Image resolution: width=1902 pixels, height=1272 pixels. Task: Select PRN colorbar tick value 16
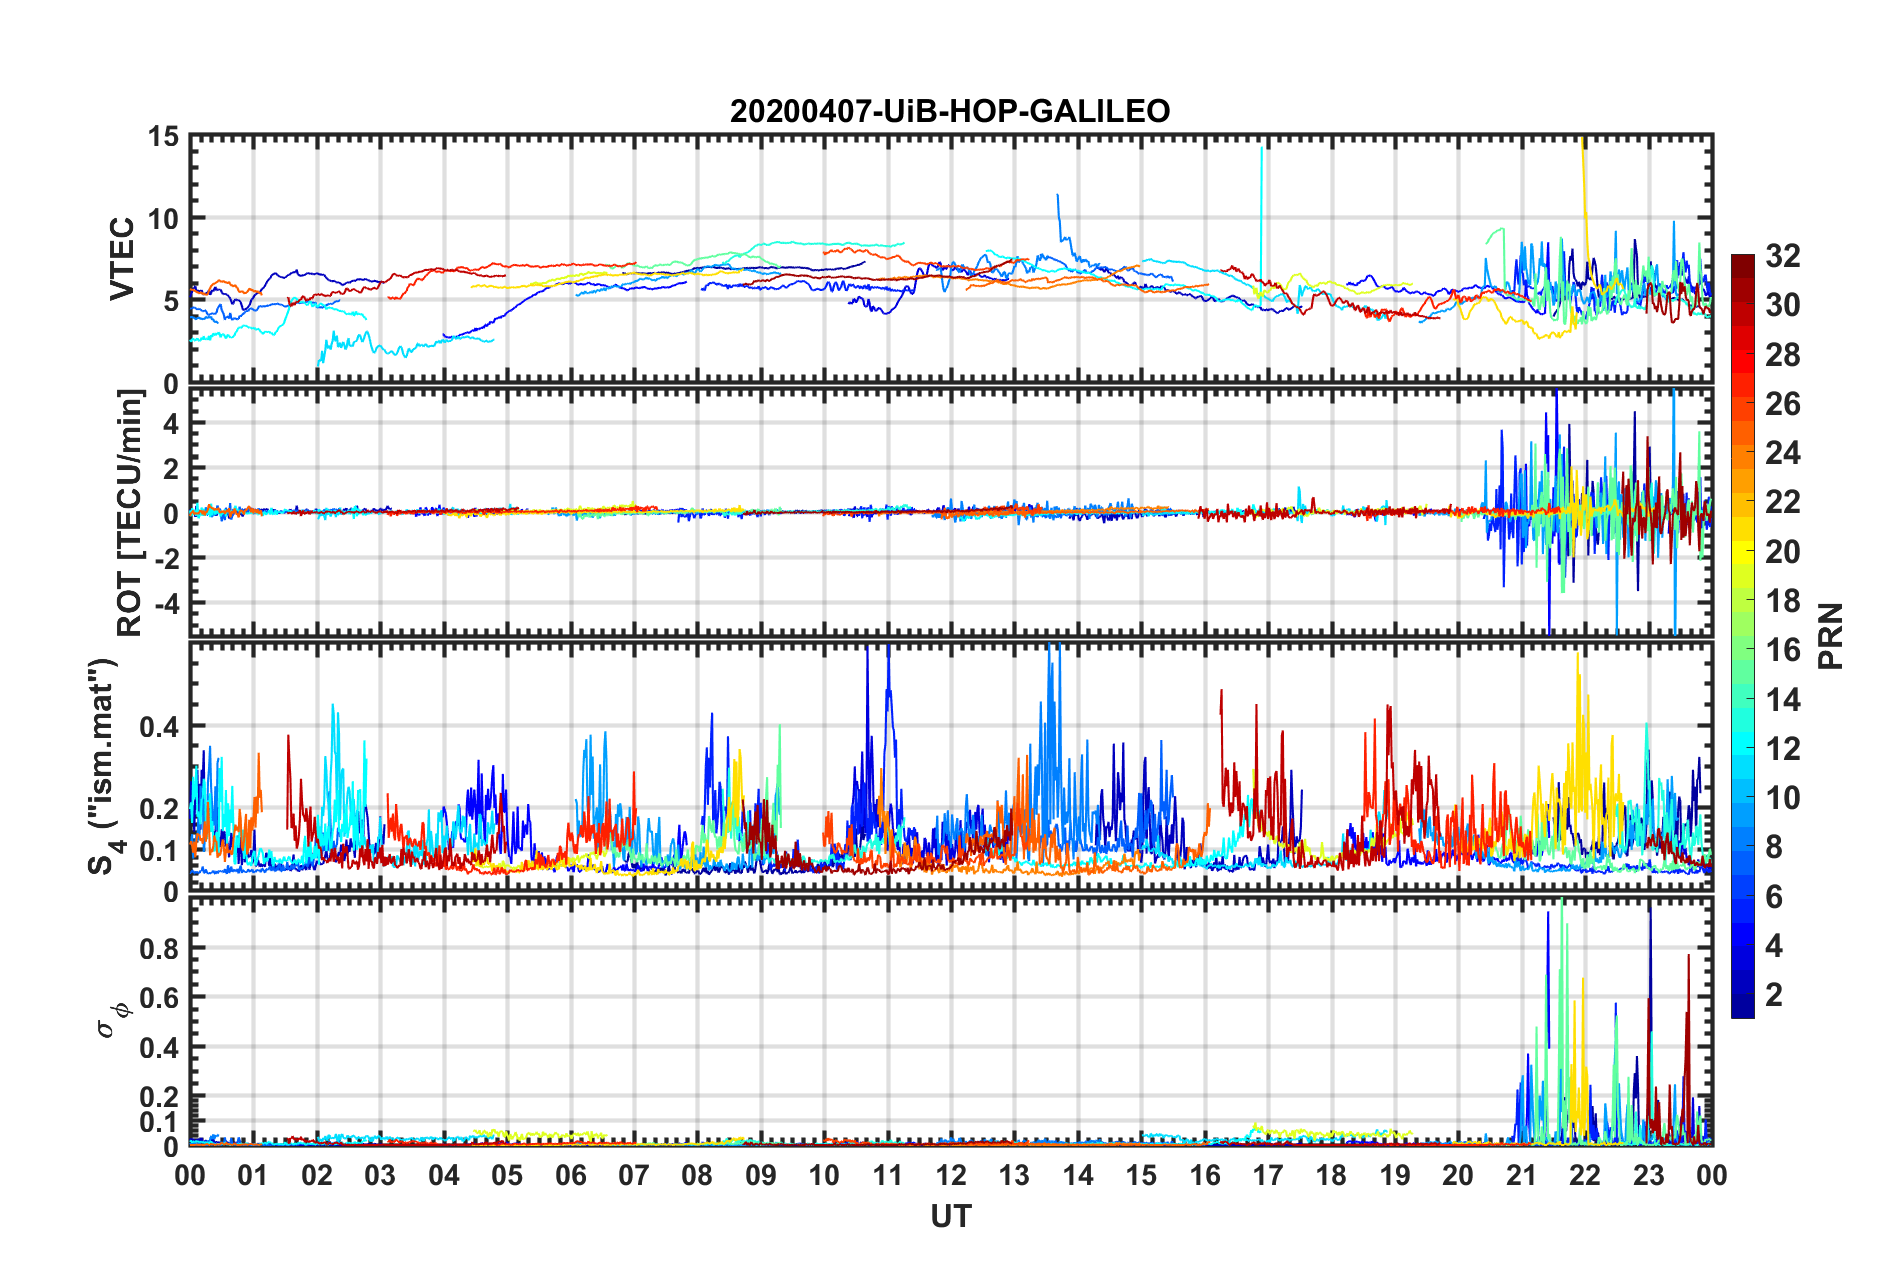pos(1782,650)
